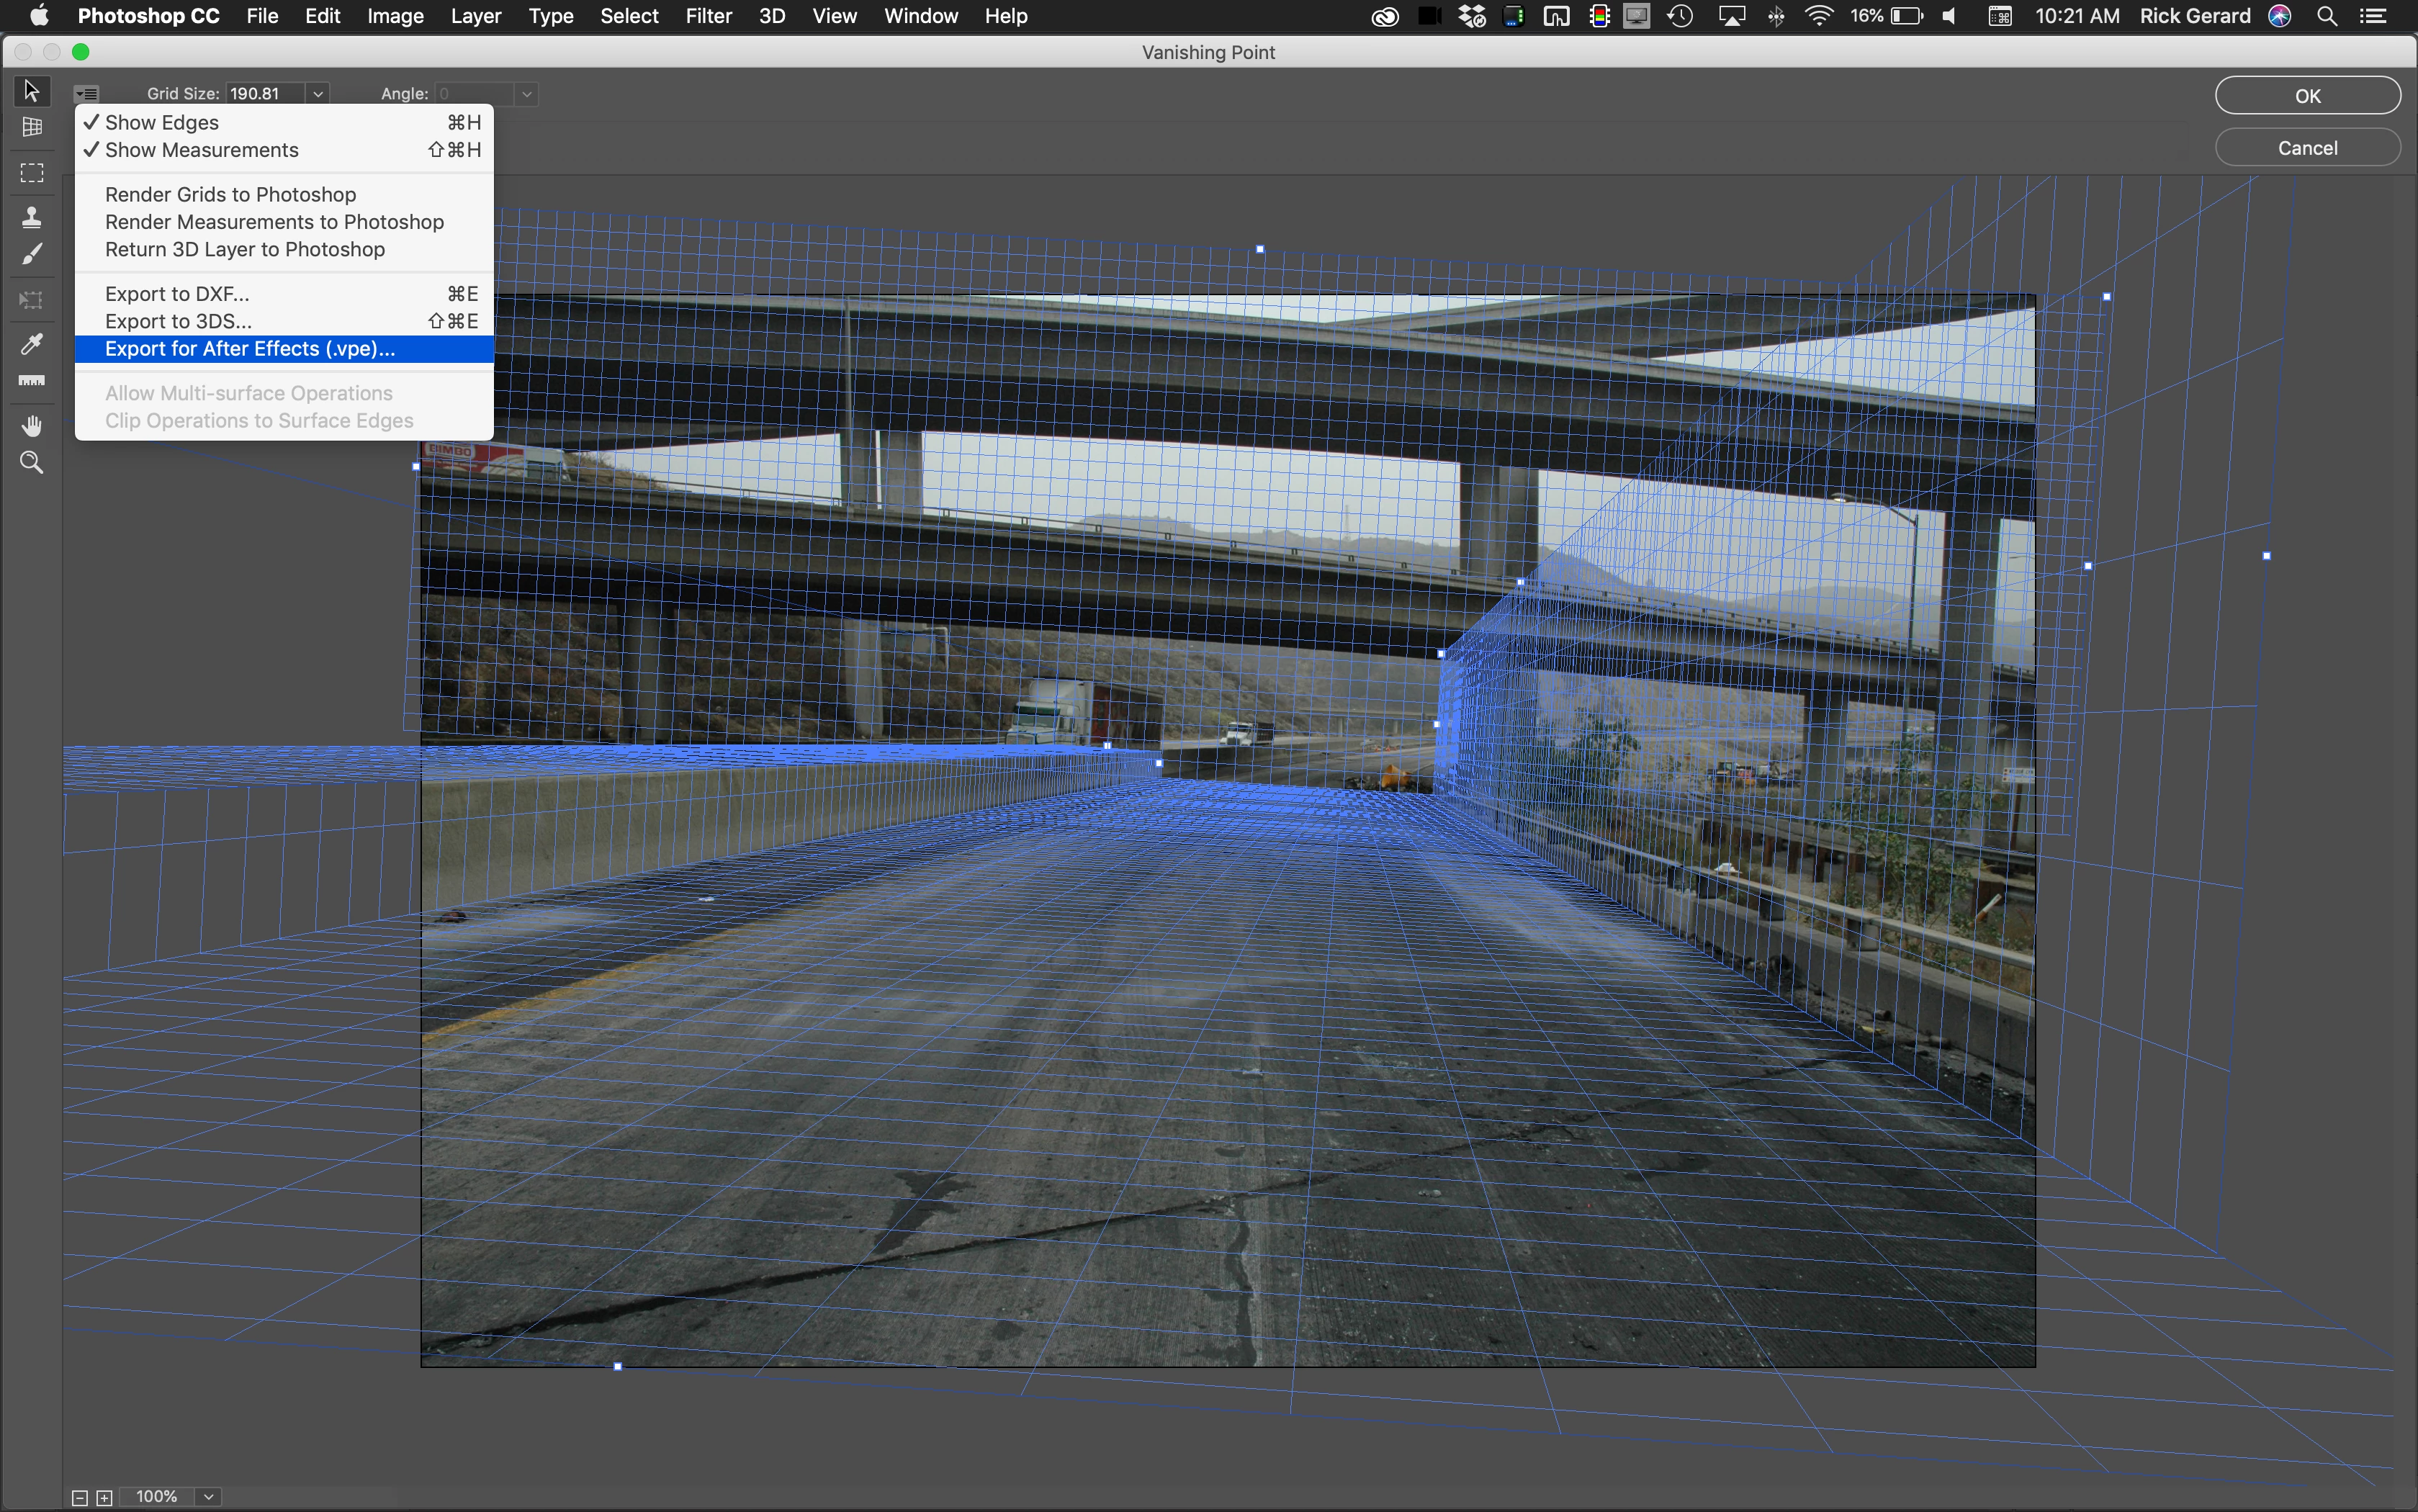The image size is (2418, 1512).
Task: Select the Zoom magnifier tool
Action: [31, 463]
